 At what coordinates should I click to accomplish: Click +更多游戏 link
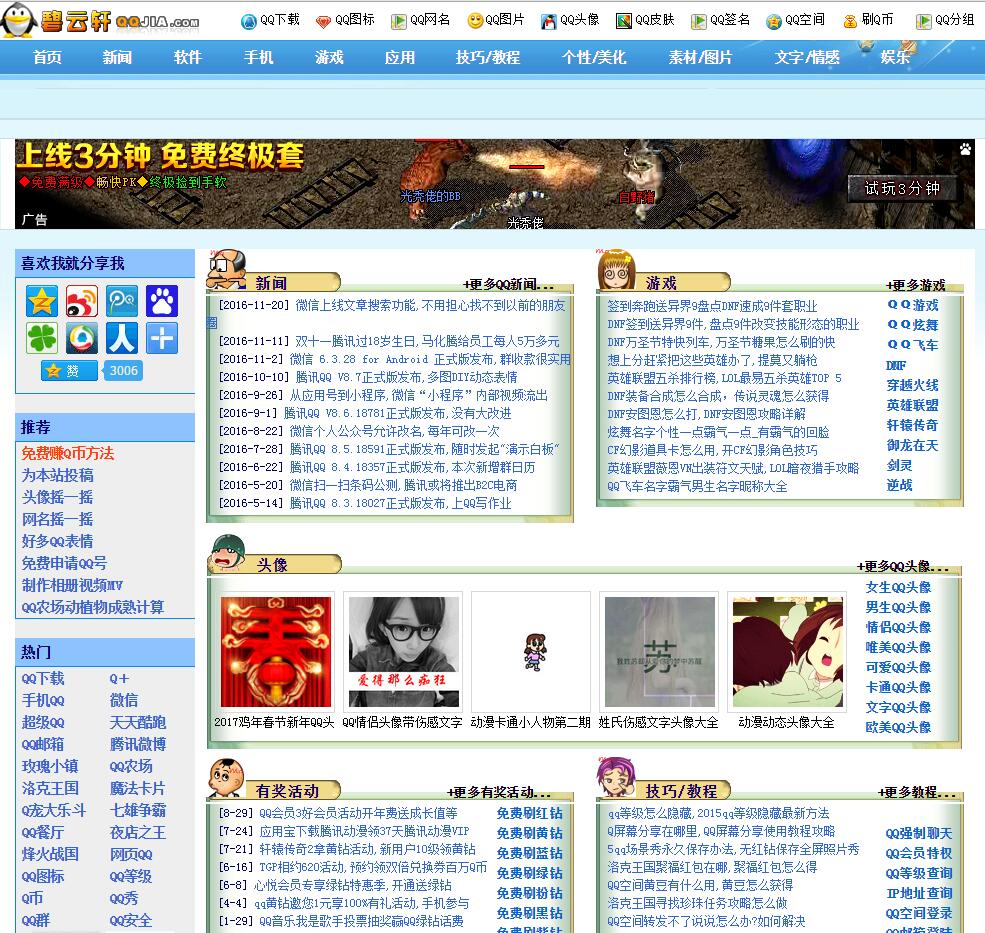[915, 285]
